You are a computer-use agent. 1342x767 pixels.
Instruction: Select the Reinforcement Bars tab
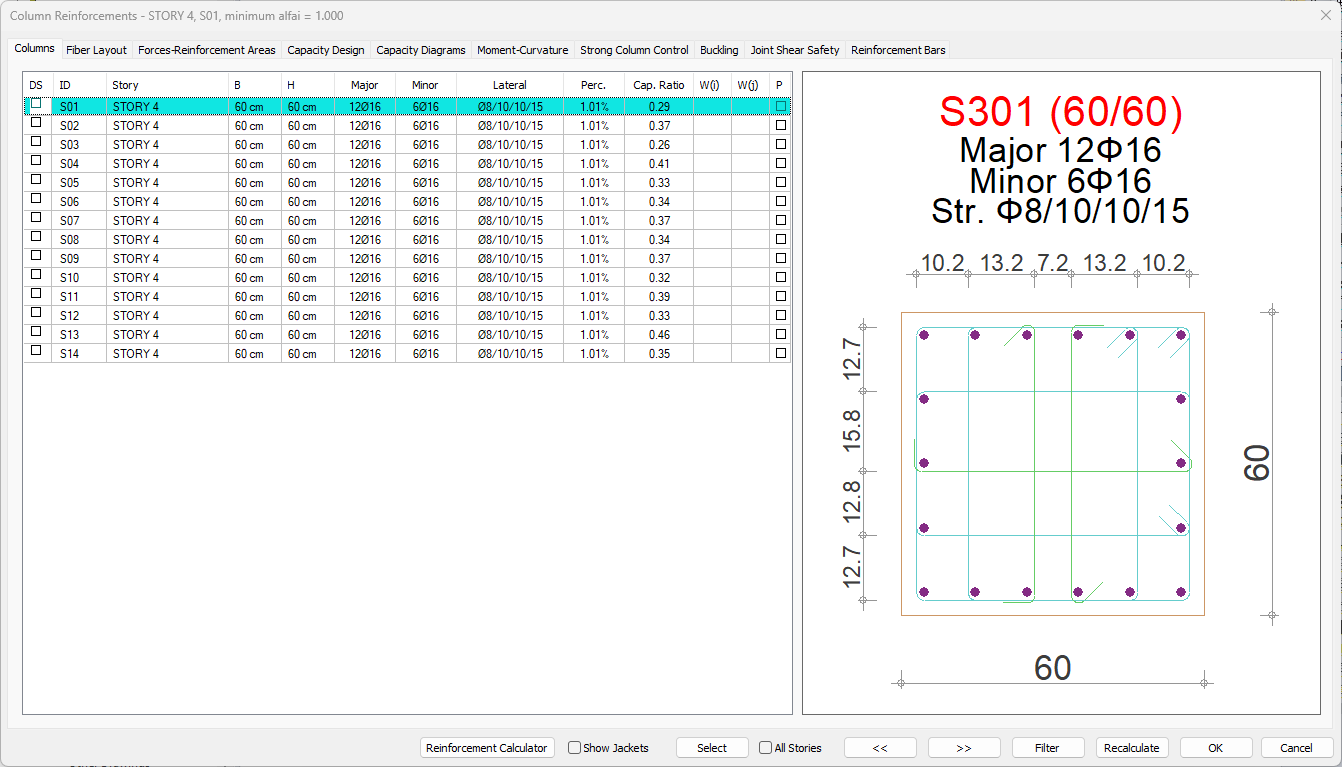(897, 50)
